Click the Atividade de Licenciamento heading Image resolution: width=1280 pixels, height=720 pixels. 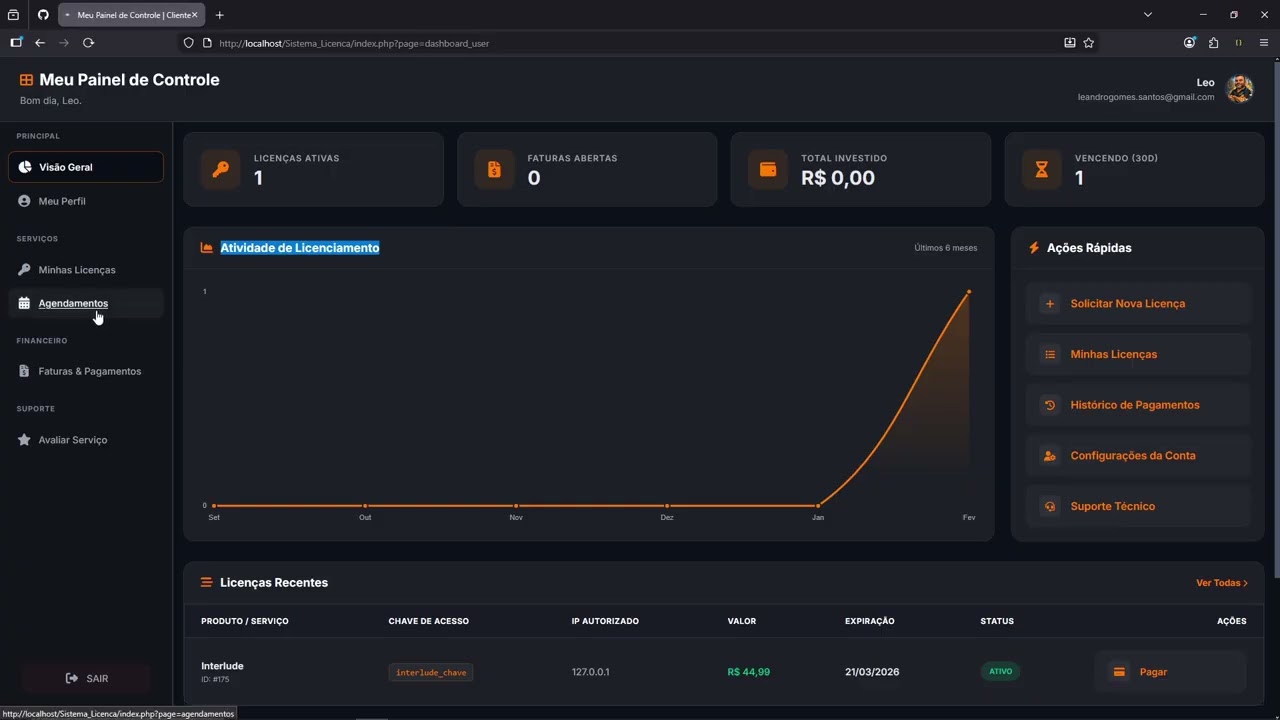click(x=300, y=248)
